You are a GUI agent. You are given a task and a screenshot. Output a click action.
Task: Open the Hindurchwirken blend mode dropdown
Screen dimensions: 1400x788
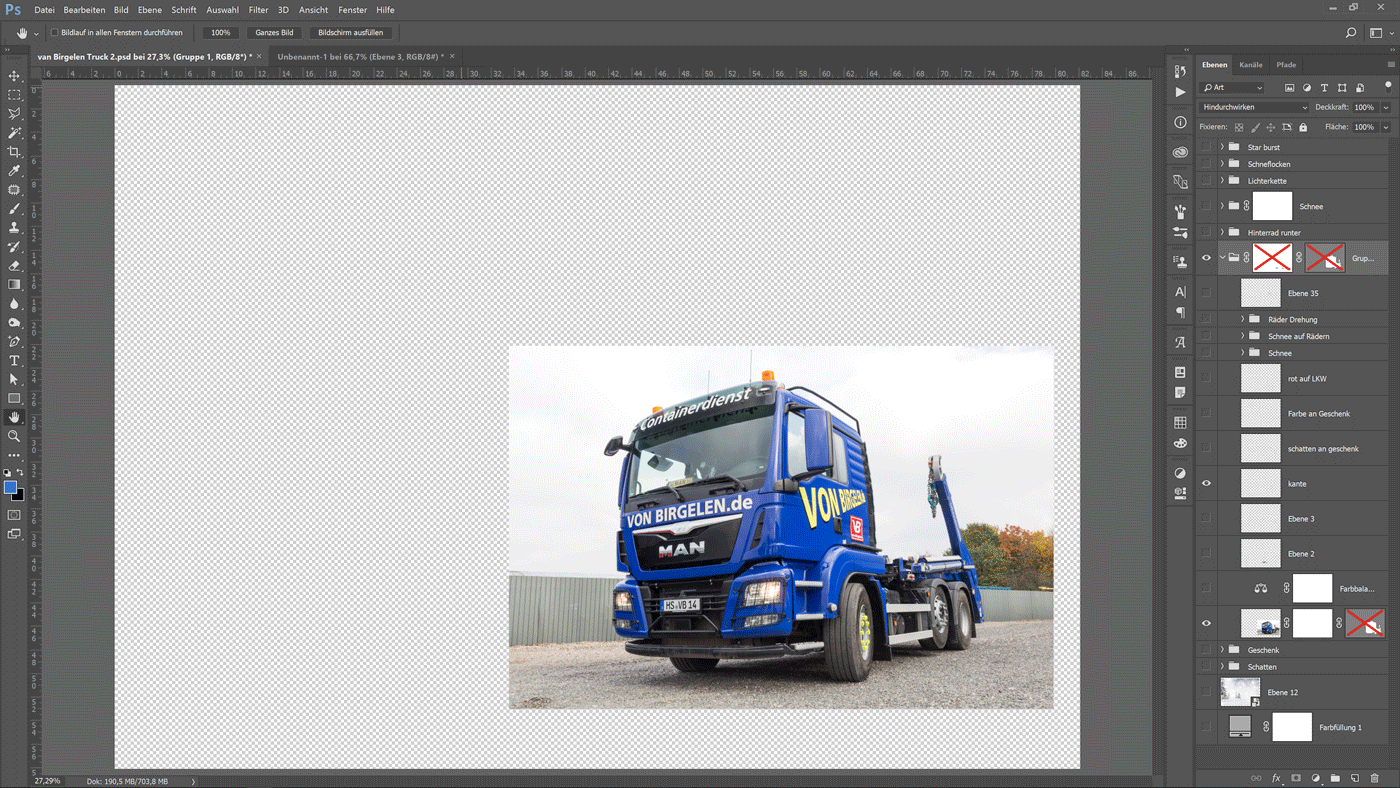1255,107
